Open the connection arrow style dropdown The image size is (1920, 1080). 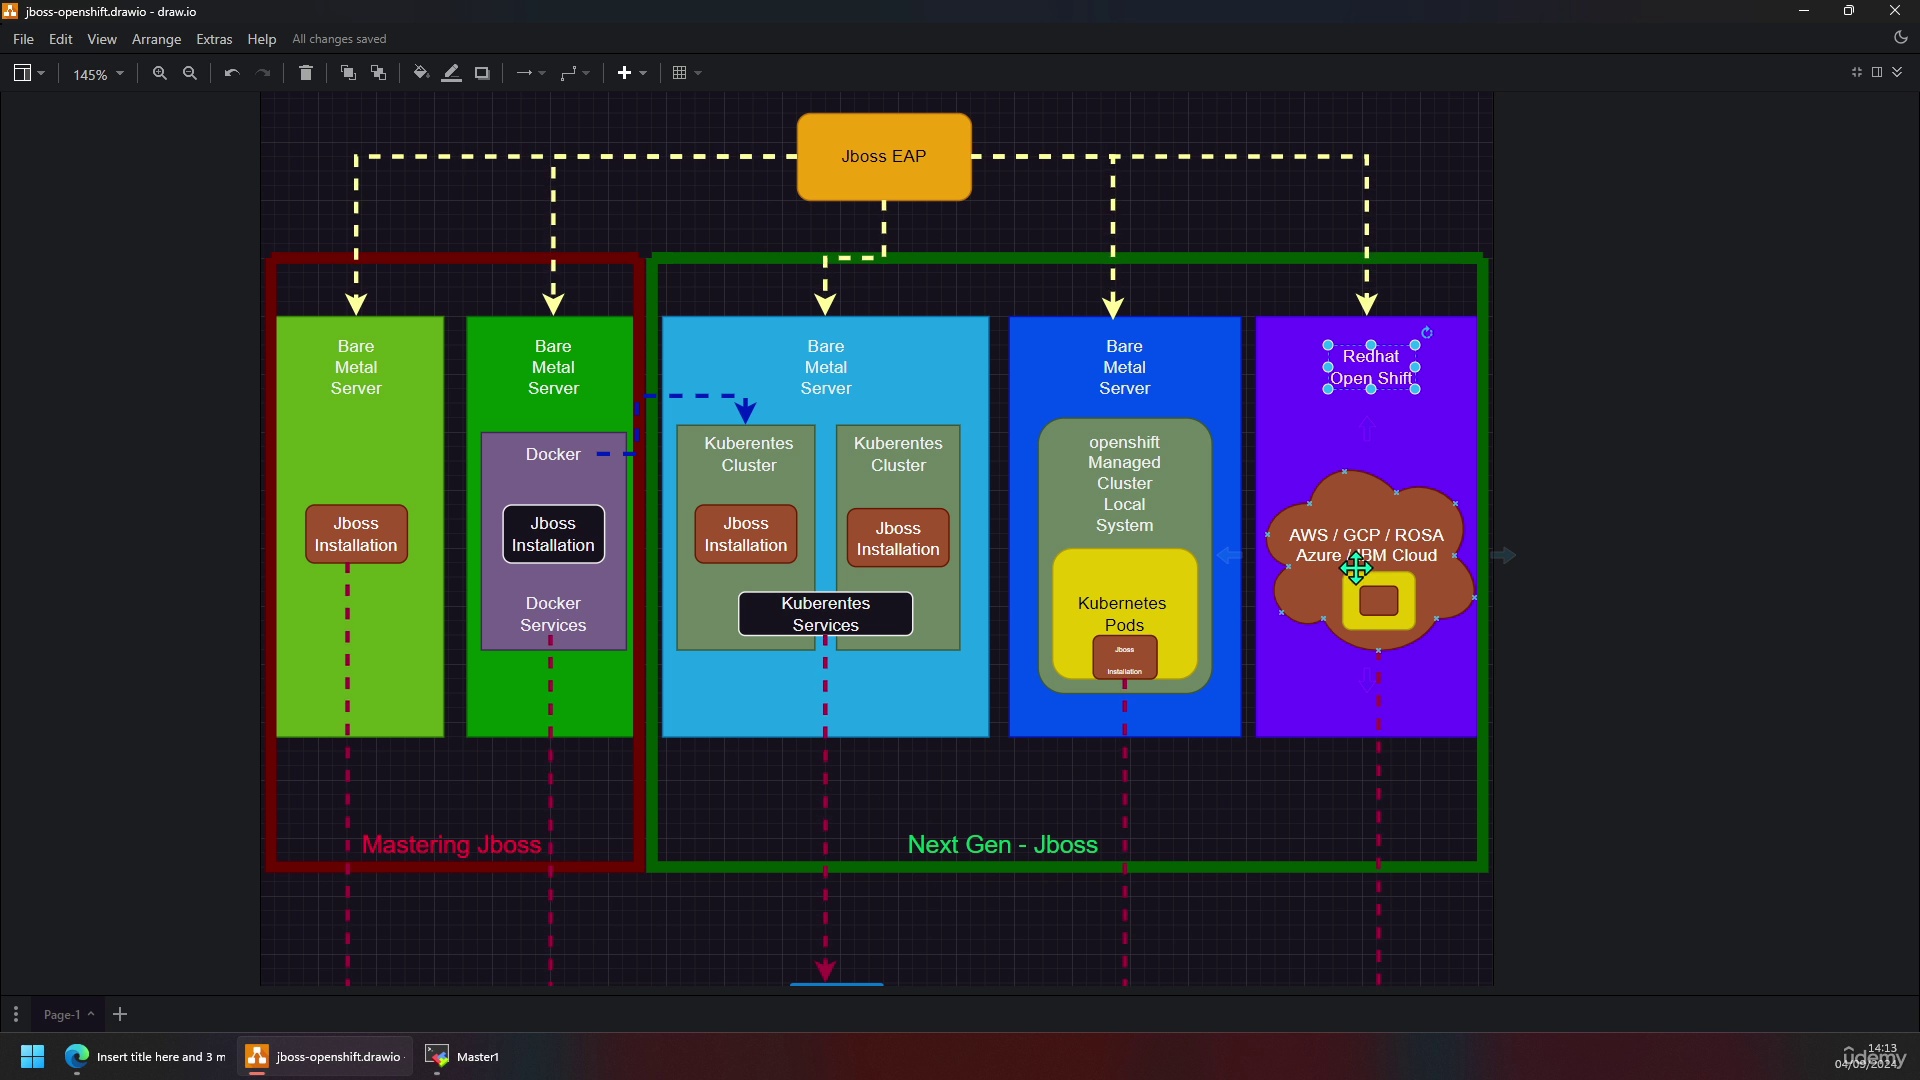[531, 73]
